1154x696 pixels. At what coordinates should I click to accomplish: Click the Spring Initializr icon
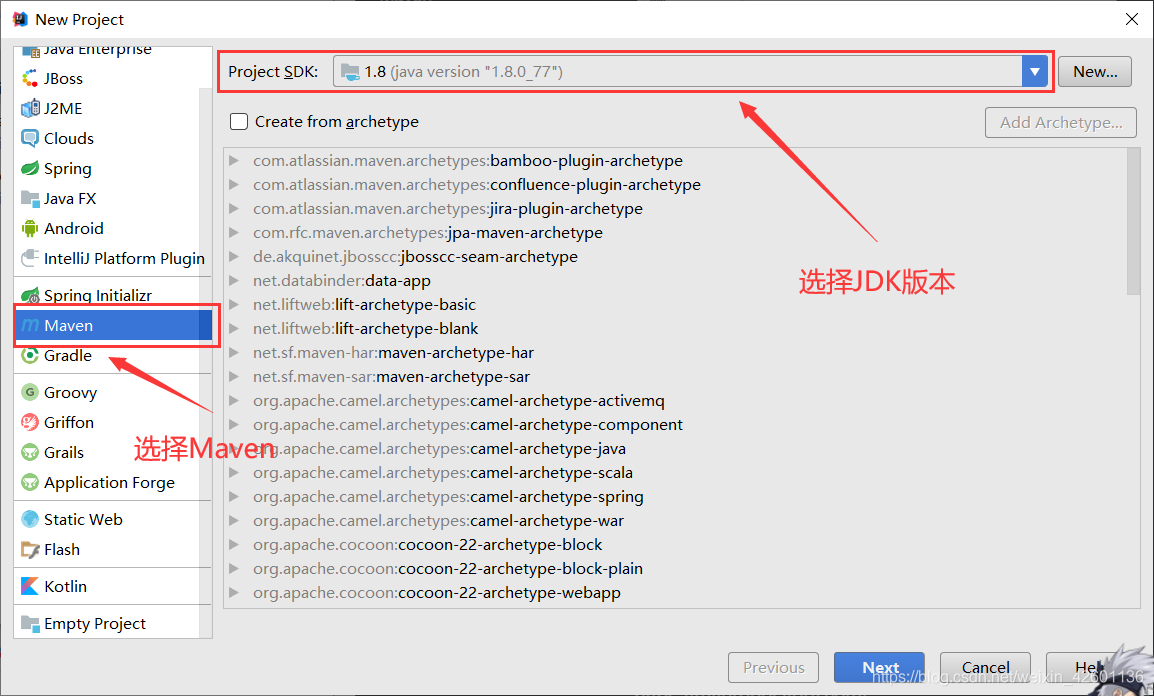point(30,295)
